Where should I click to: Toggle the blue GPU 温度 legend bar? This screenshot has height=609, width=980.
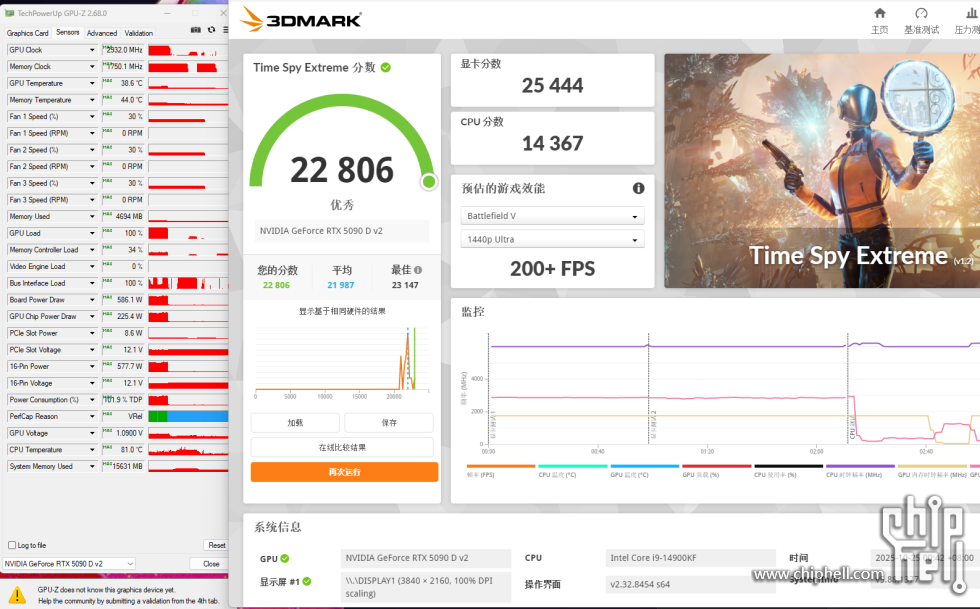click(644, 466)
